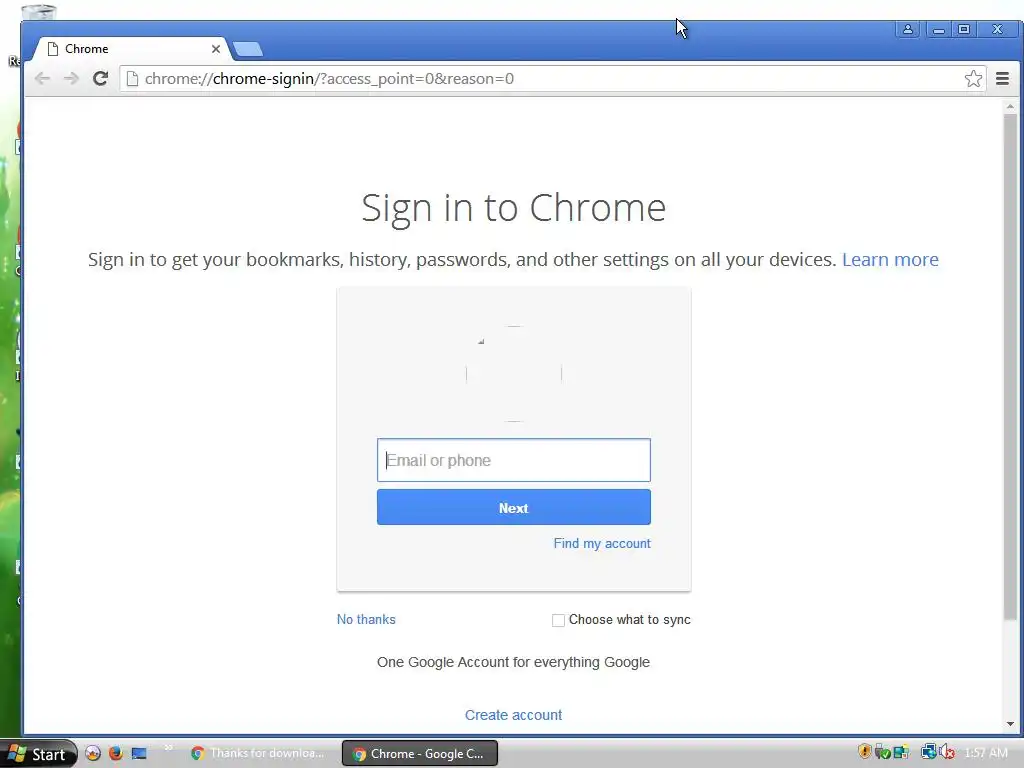Bookmark this page with the star icon
This screenshot has width=1024, height=768.
coord(973,78)
